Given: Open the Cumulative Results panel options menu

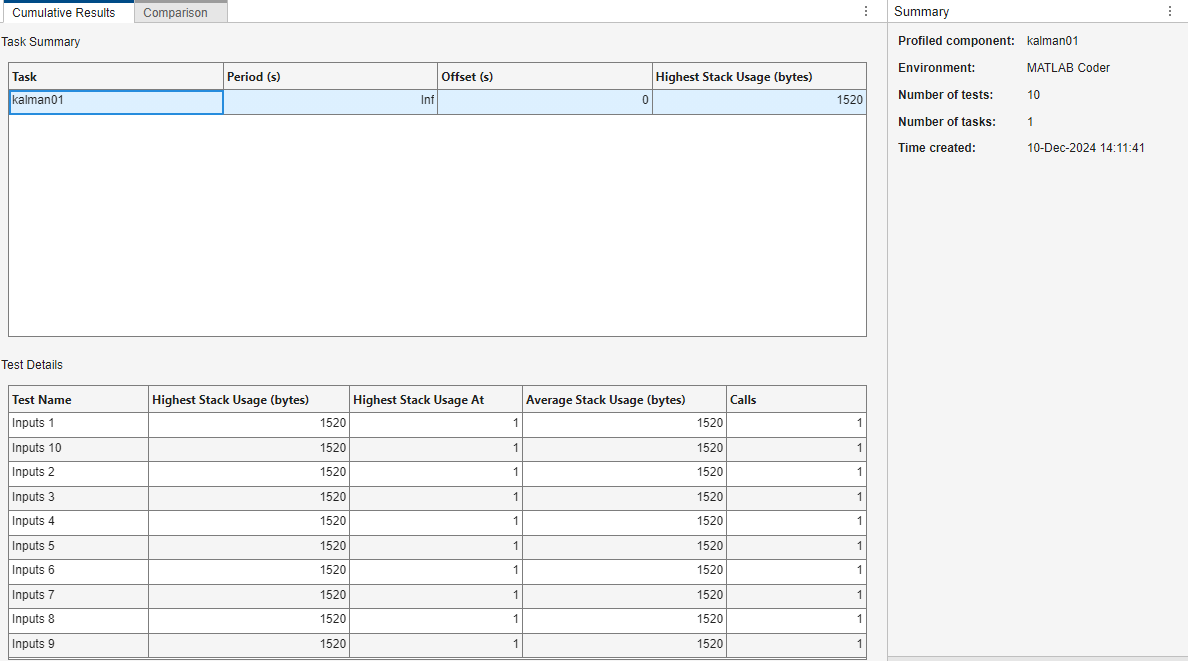Looking at the screenshot, I should click(x=866, y=11).
